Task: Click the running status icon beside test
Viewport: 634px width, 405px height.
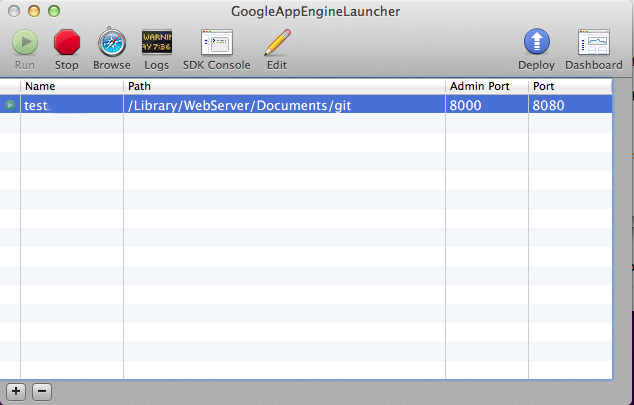Action: [10, 105]
